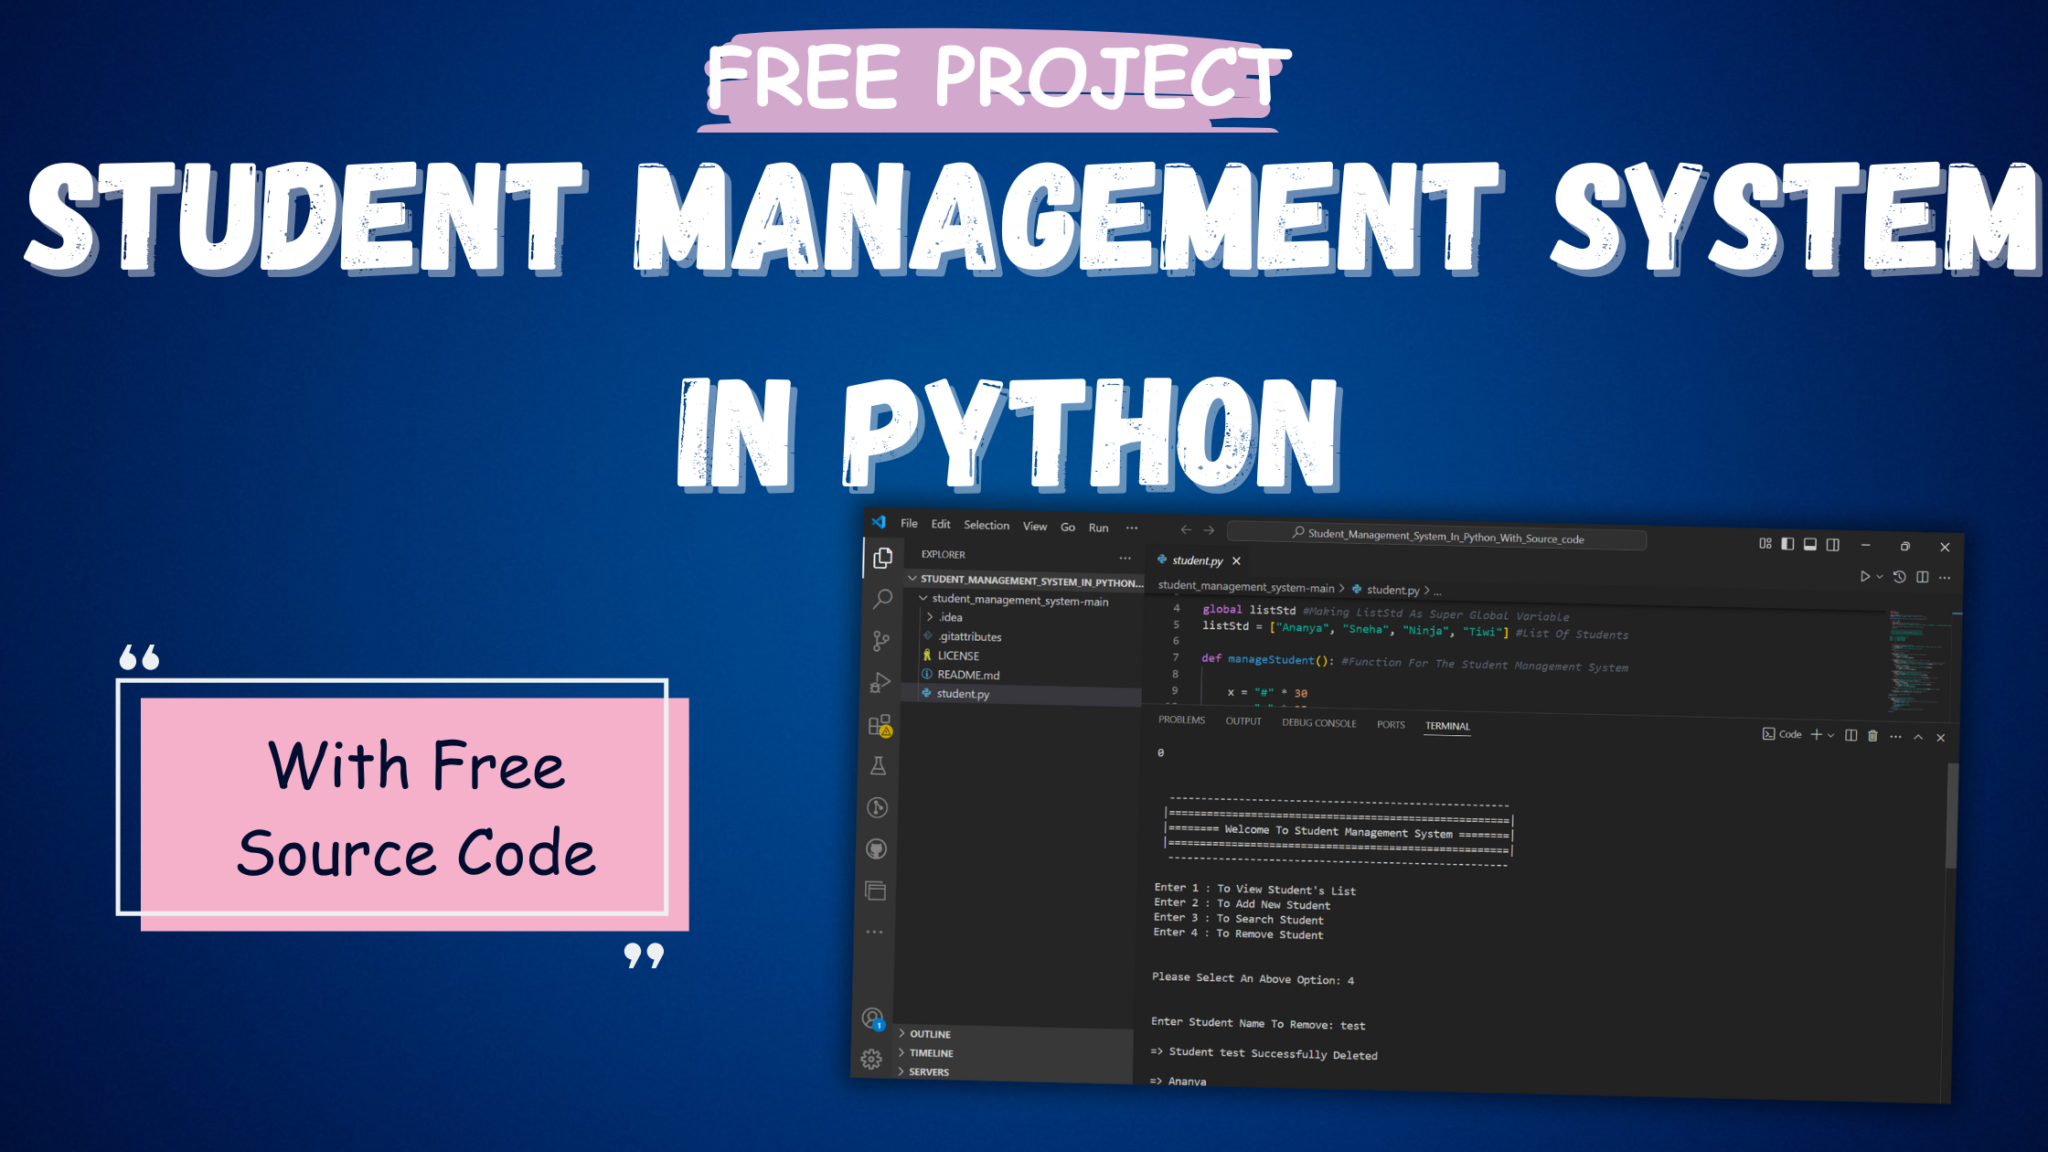Kill terminal using trash icon
The image size is (2048, 1152).
pyautogui.click(x=1873, y=736)
